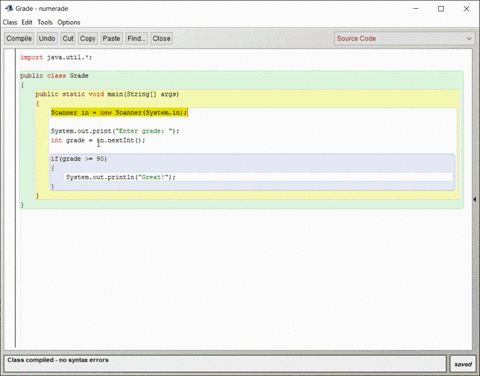This screenshot has width=480, height=376.
Task: Click the Compile button
Action: point(19,38)
